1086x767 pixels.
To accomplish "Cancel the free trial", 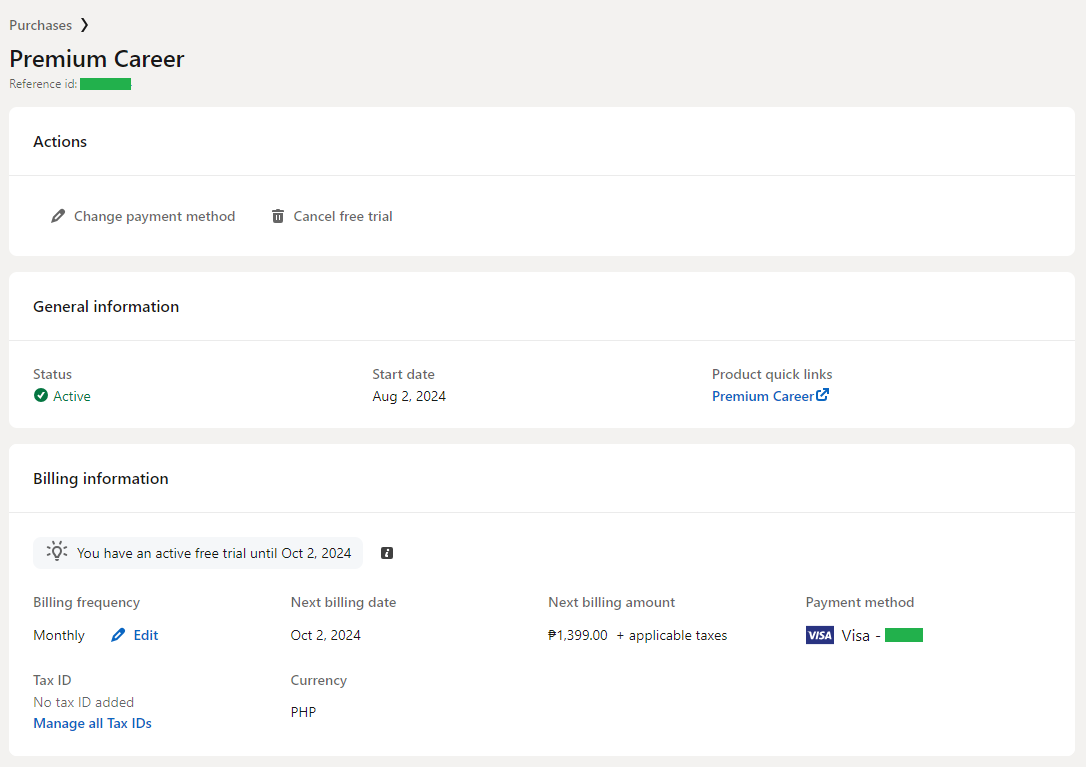I will [332, 216].
